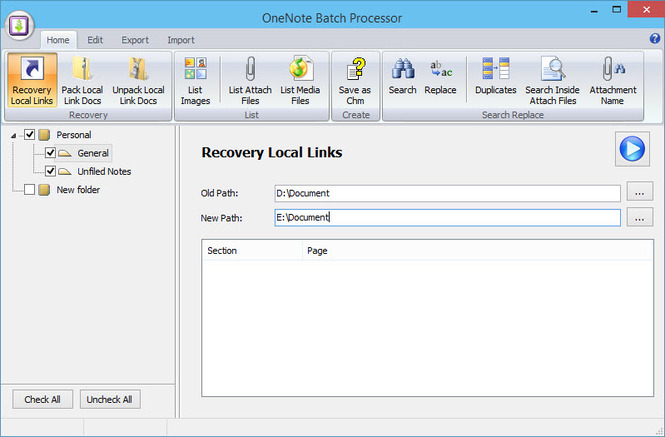Uncheck the Personal notebook checkbox
The image size is (665, 437).
[30, 135]
